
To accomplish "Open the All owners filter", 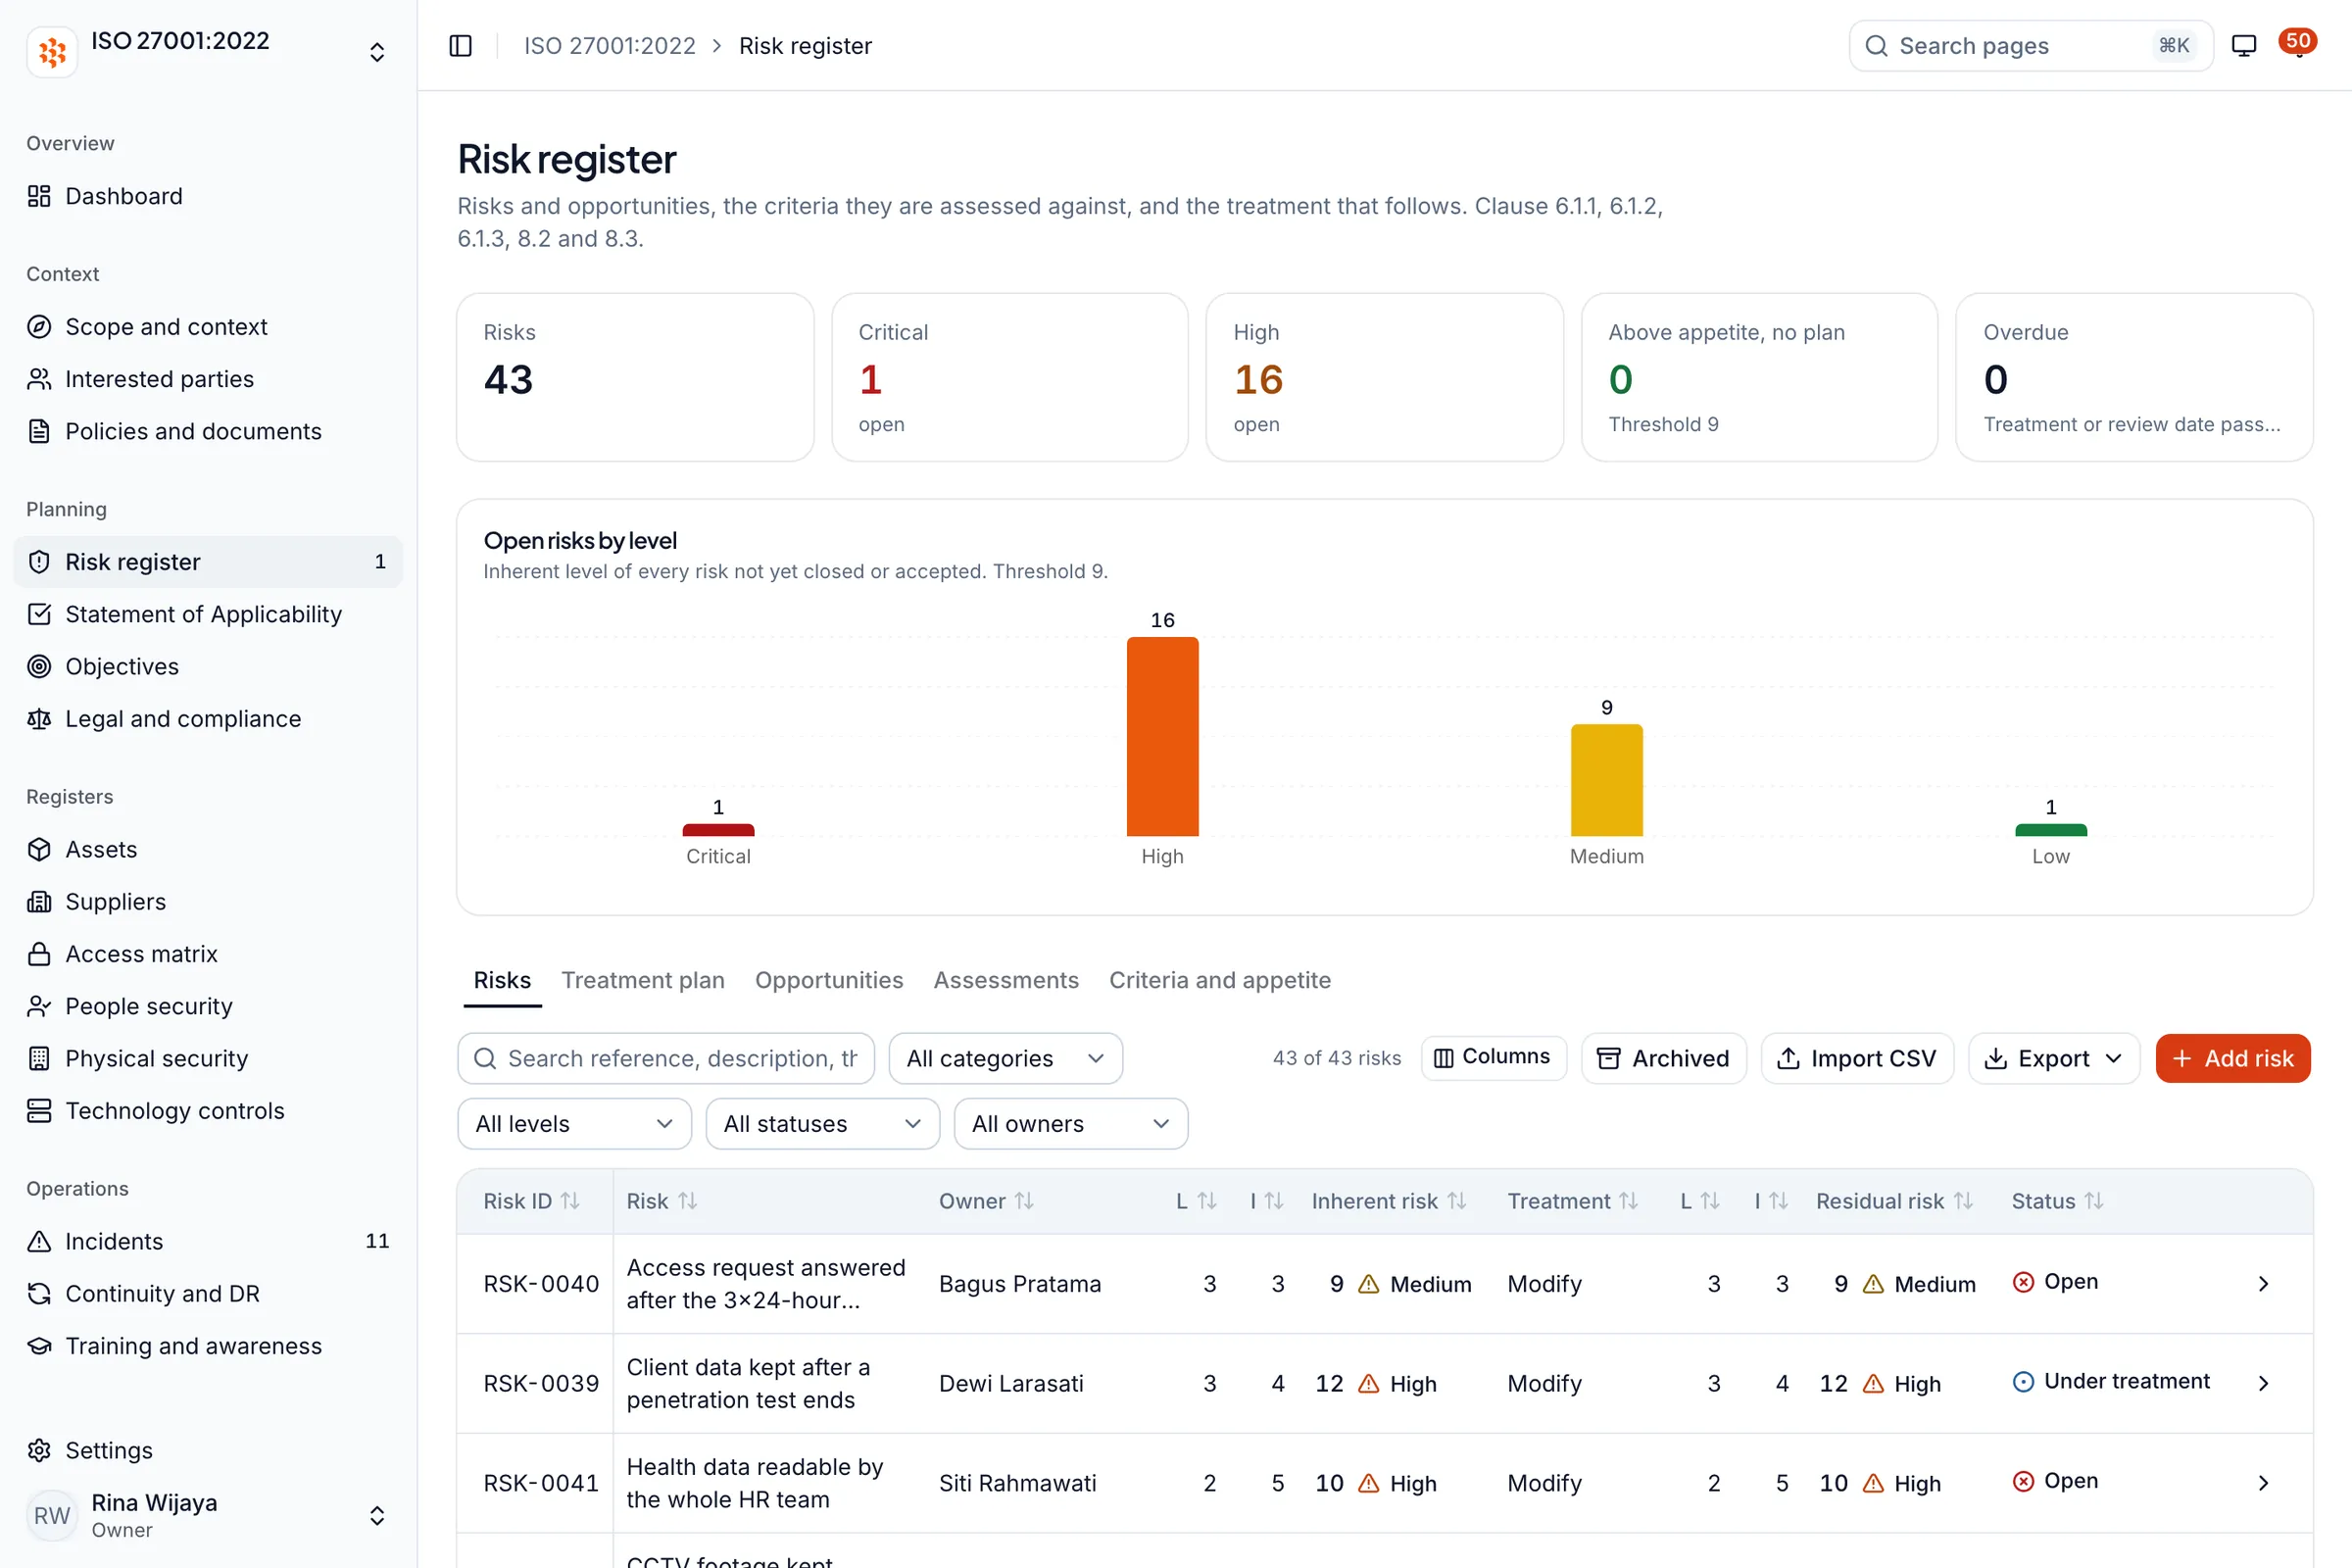I will coord(1070,1124).
